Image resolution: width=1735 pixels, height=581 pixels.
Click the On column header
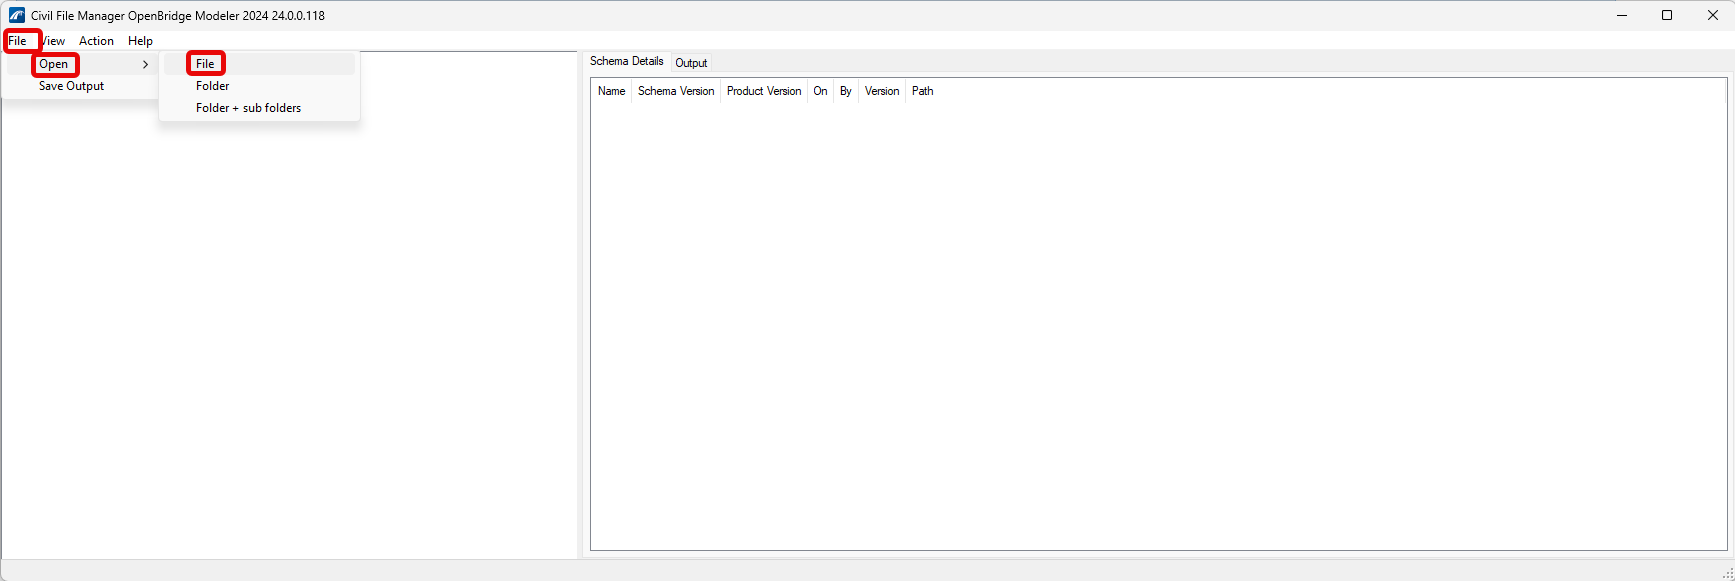820,91
